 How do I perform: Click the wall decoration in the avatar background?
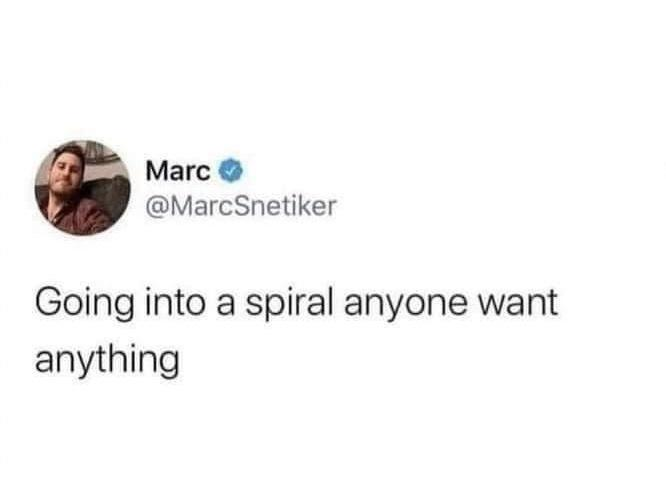[104, 153]
